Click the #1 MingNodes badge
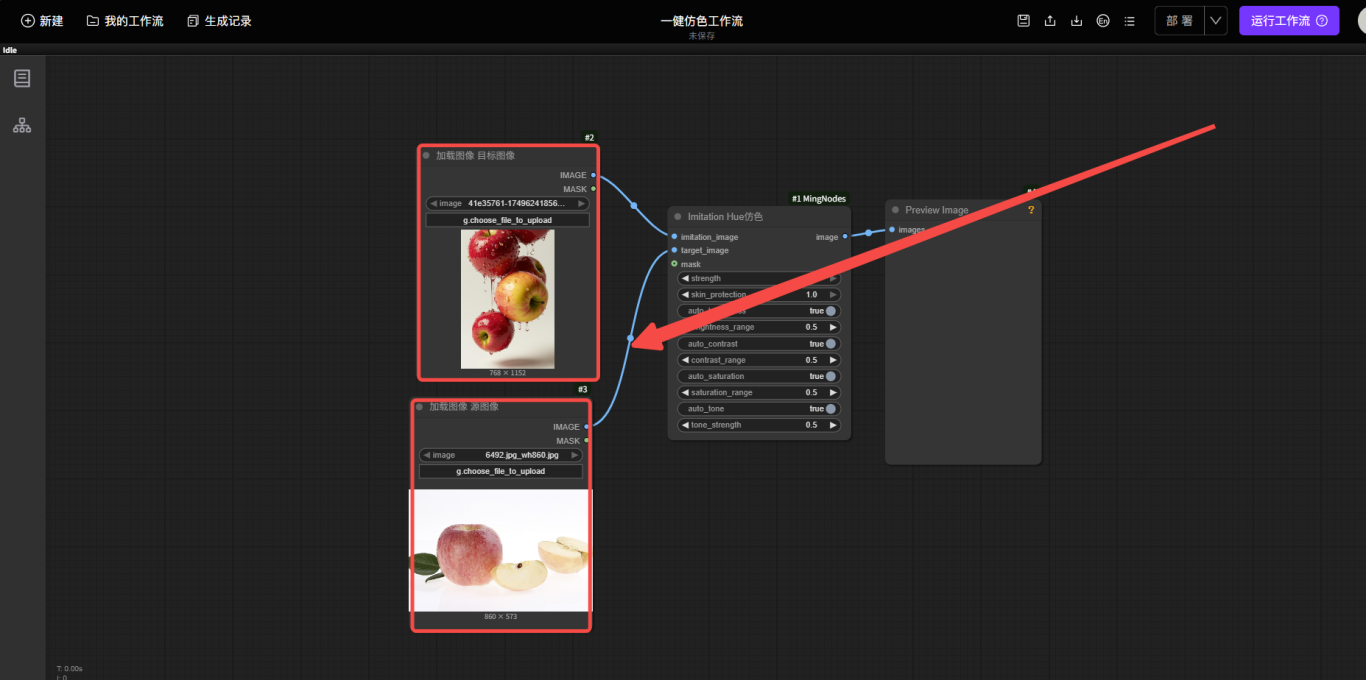Viewport: 1366px width, 680px height. 819,199
